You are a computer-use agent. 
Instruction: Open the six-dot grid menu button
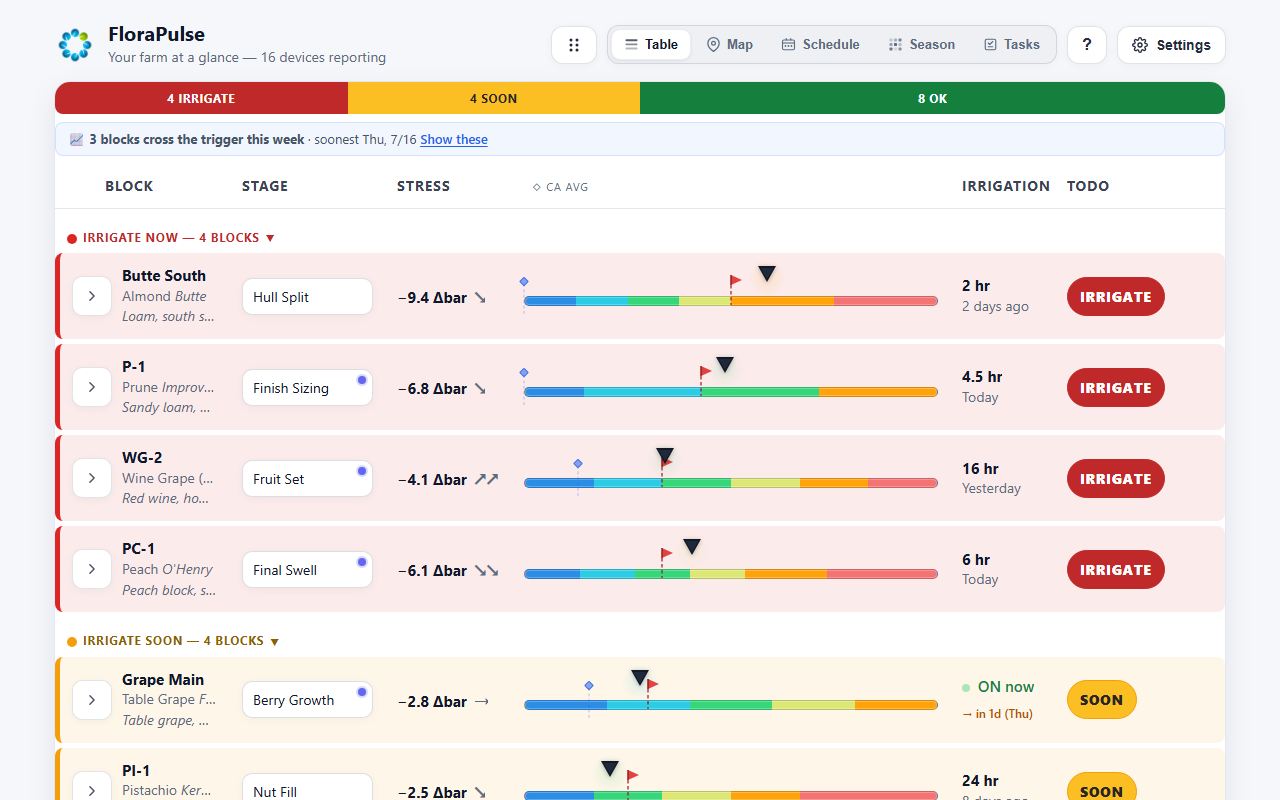coord(574,45)
